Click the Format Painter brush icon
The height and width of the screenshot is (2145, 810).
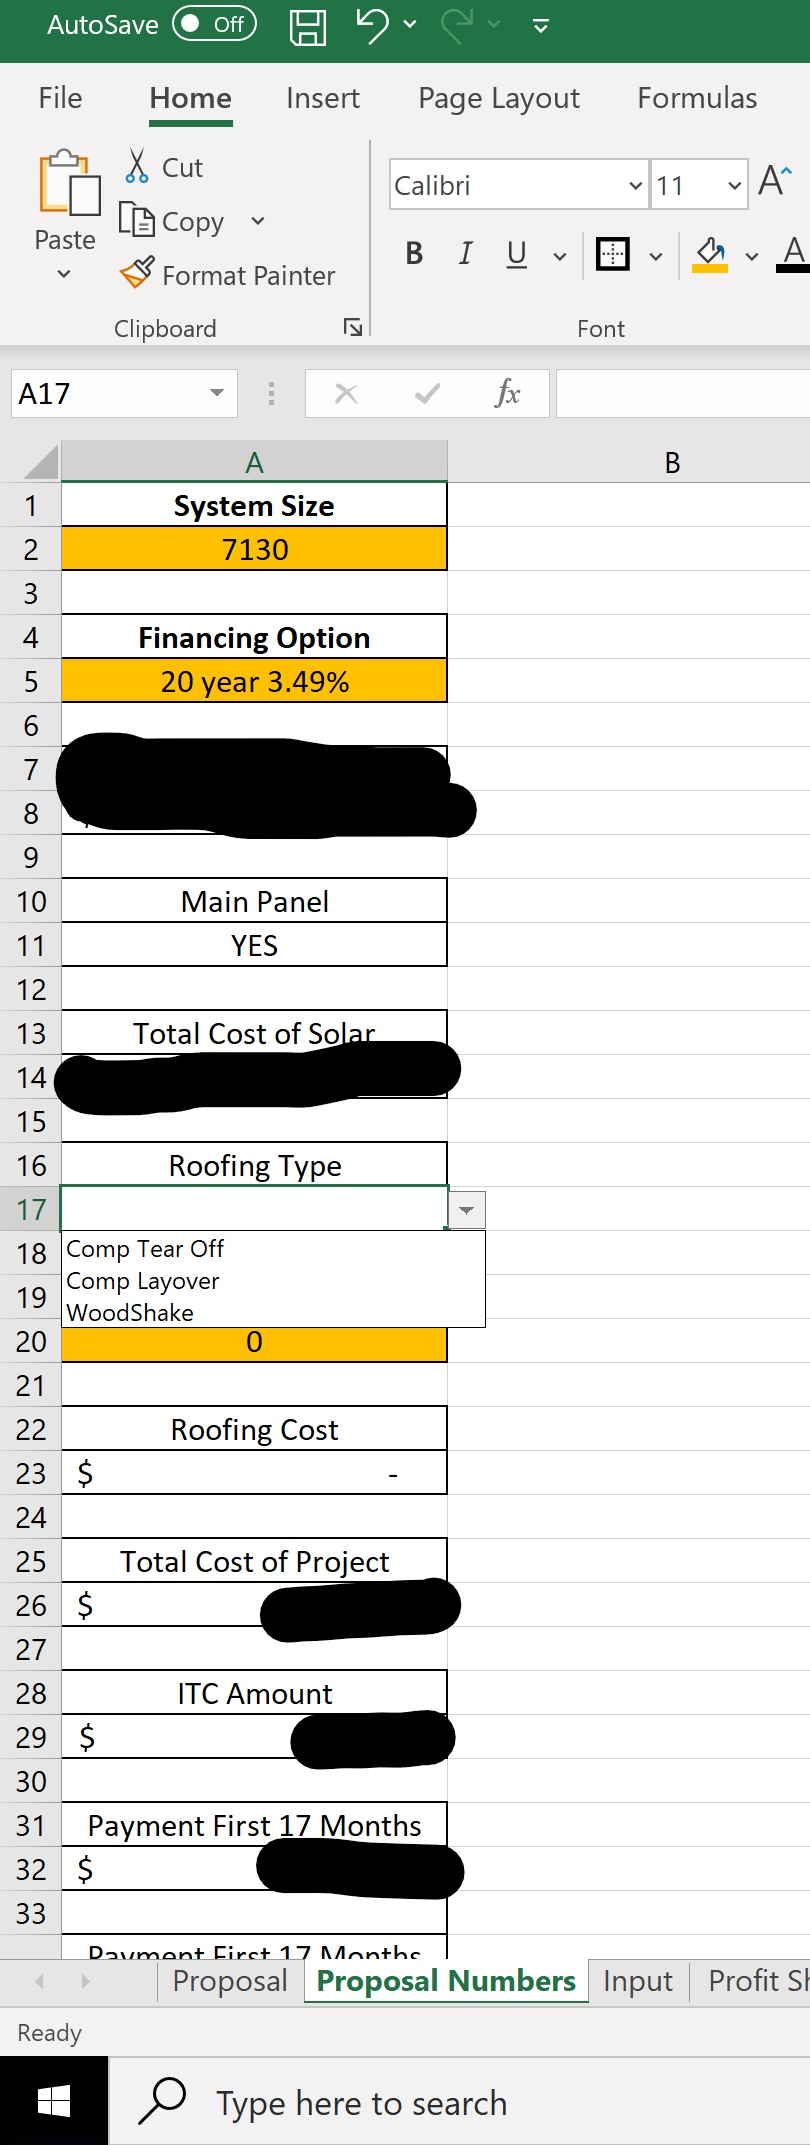point(137,273)
